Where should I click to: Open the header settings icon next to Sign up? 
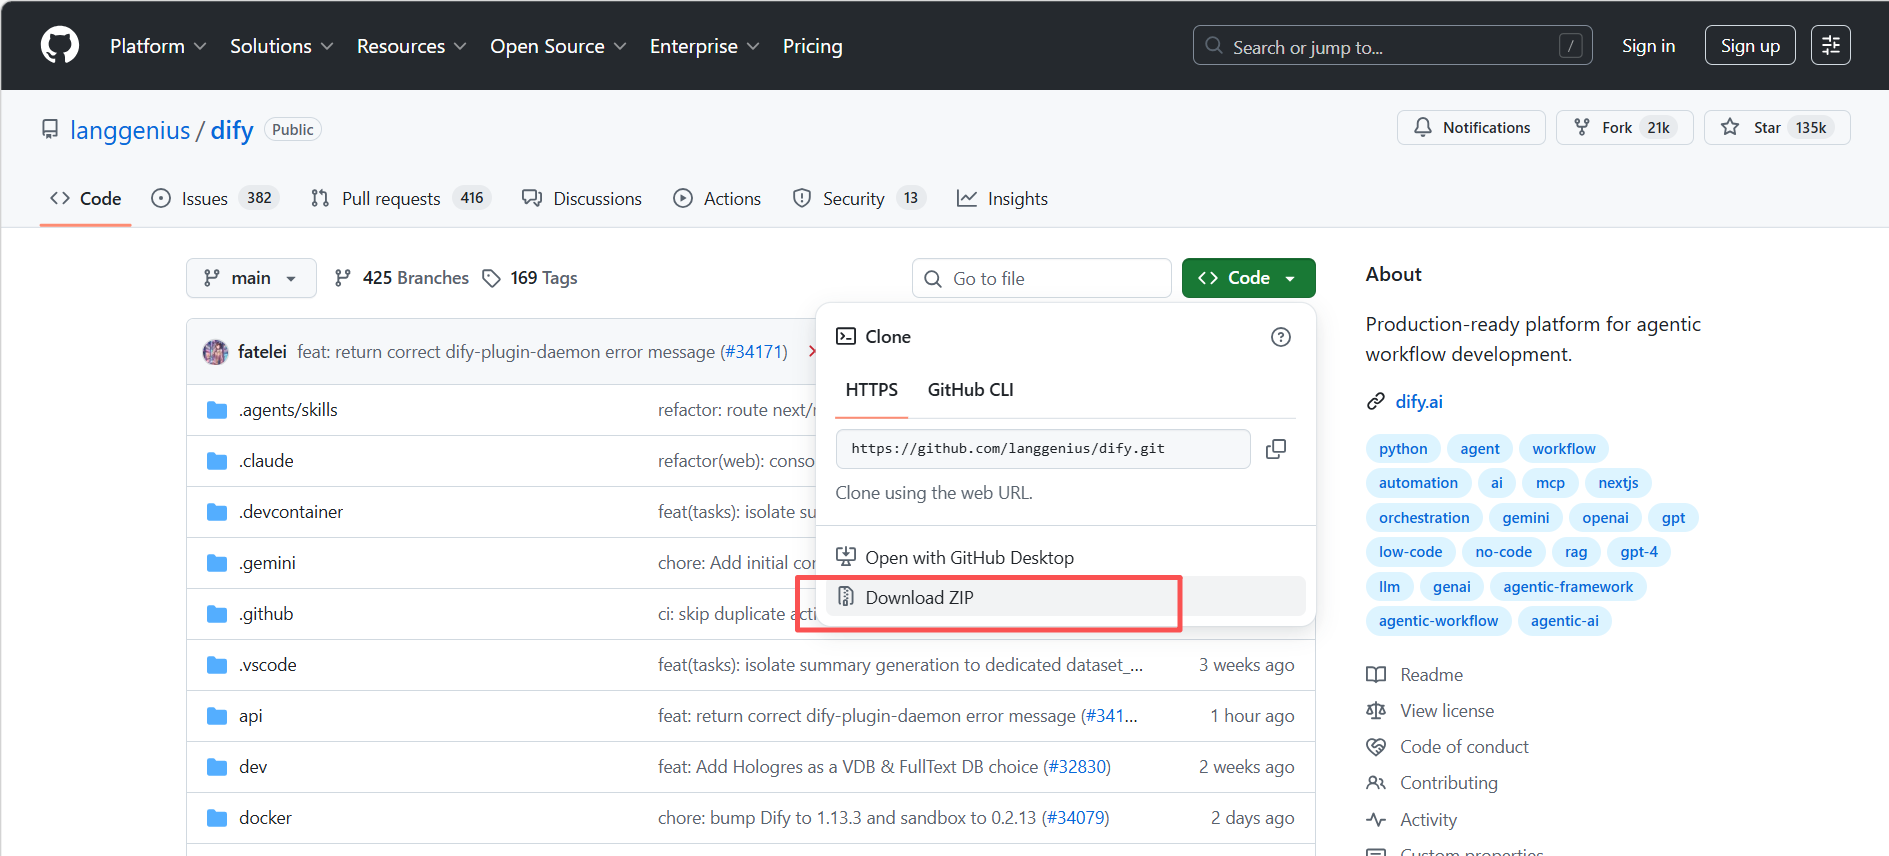click(1830, 45)
